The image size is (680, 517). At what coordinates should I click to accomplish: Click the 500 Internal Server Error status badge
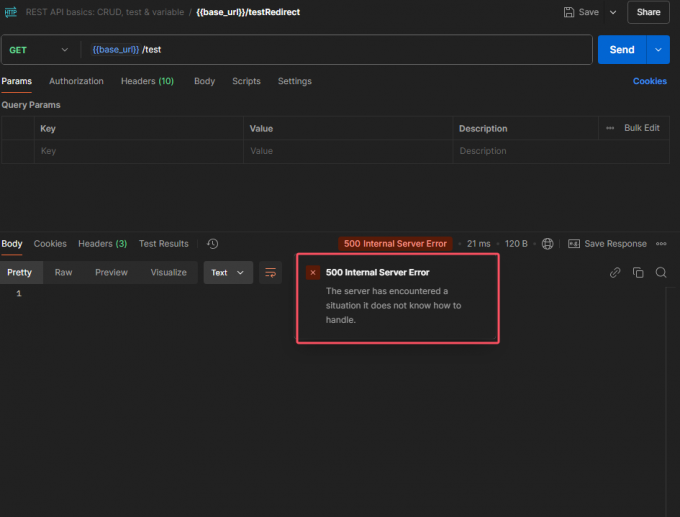(x=395, y=244)
